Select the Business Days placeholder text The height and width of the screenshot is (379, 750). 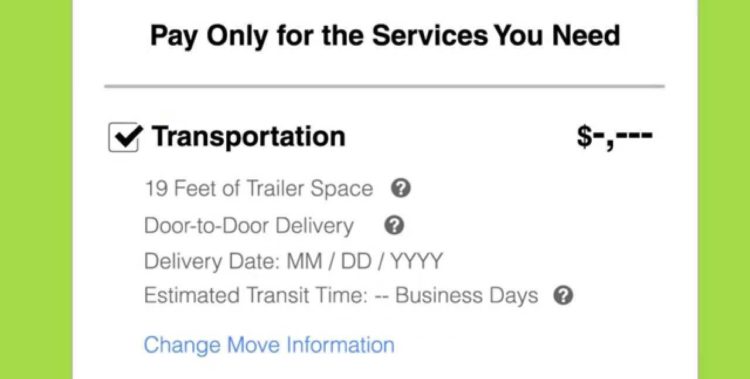(466, 296)
